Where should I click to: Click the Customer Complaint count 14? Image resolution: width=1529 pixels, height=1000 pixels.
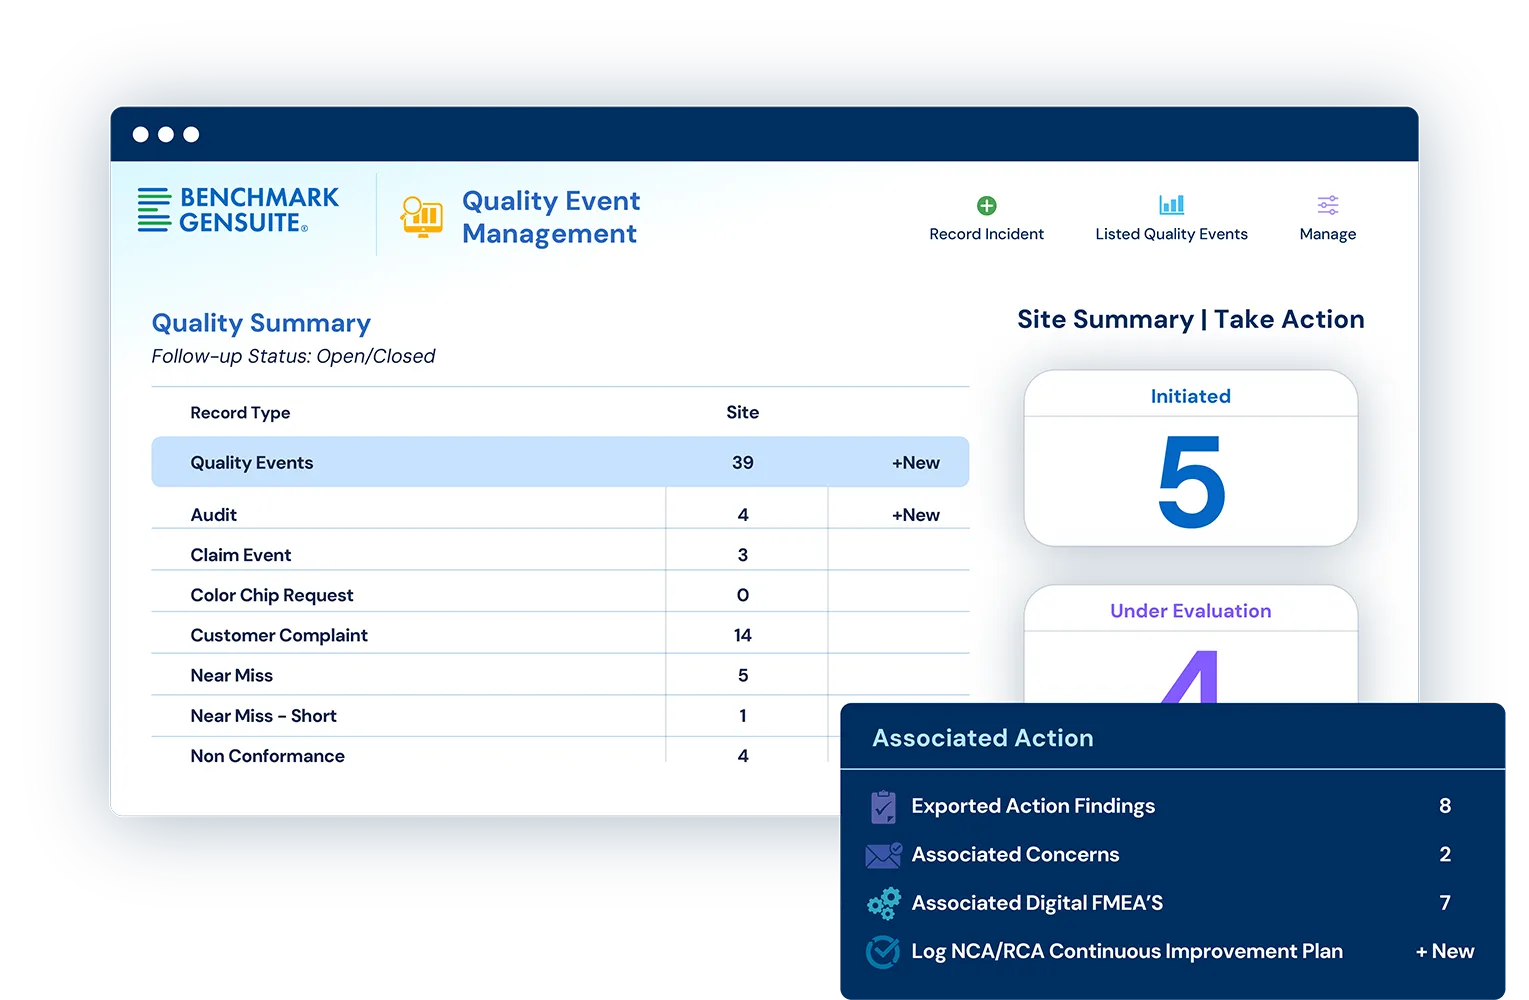click(742, 635)
